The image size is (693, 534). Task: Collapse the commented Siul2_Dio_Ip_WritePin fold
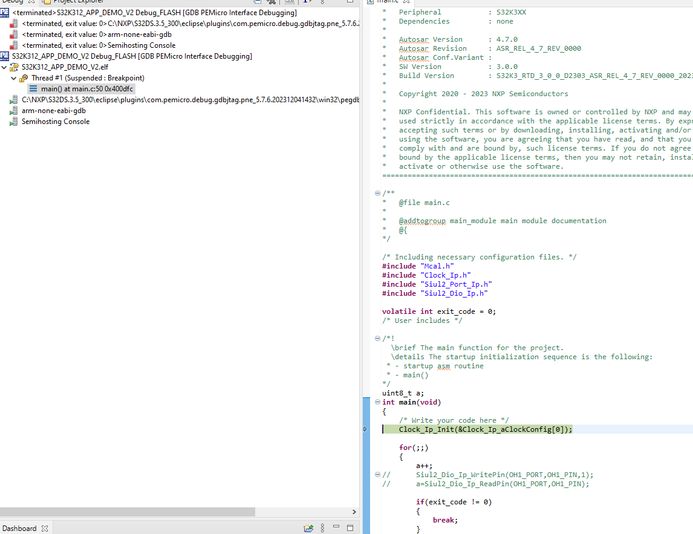tap(377, 474)
